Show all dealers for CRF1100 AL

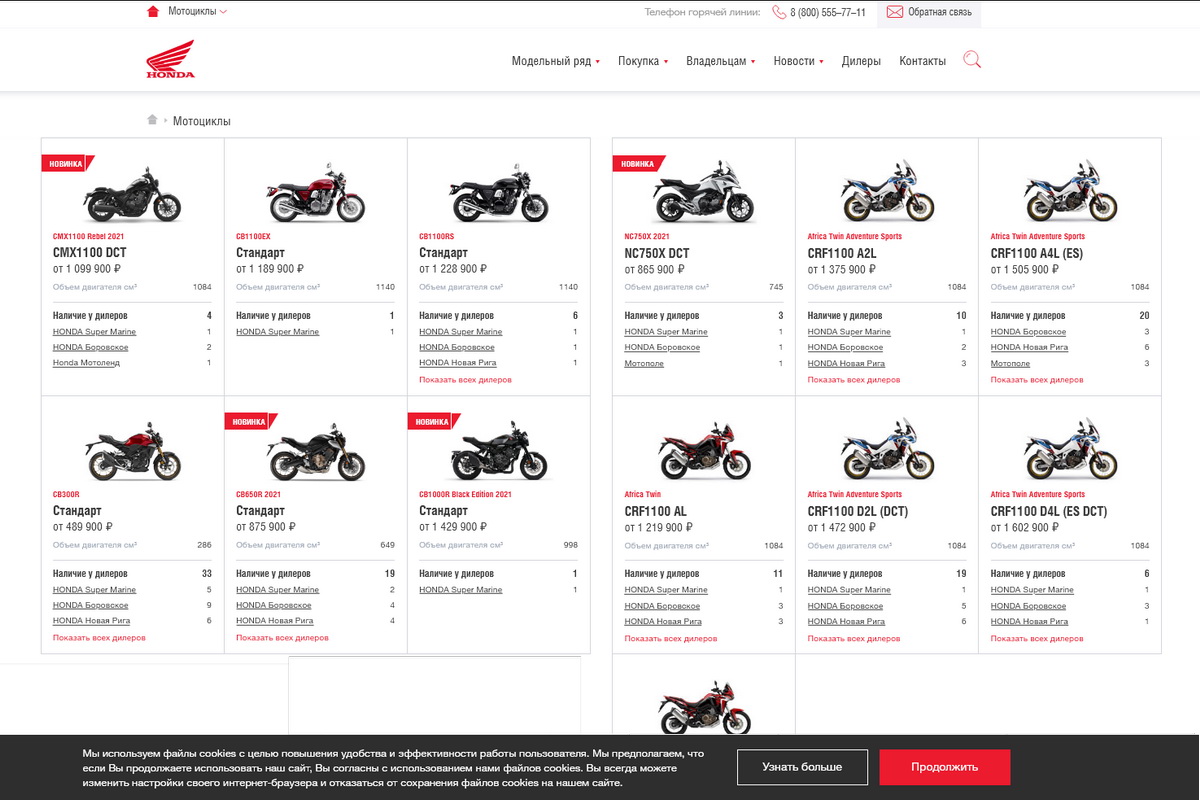click(x=671, y=638)
